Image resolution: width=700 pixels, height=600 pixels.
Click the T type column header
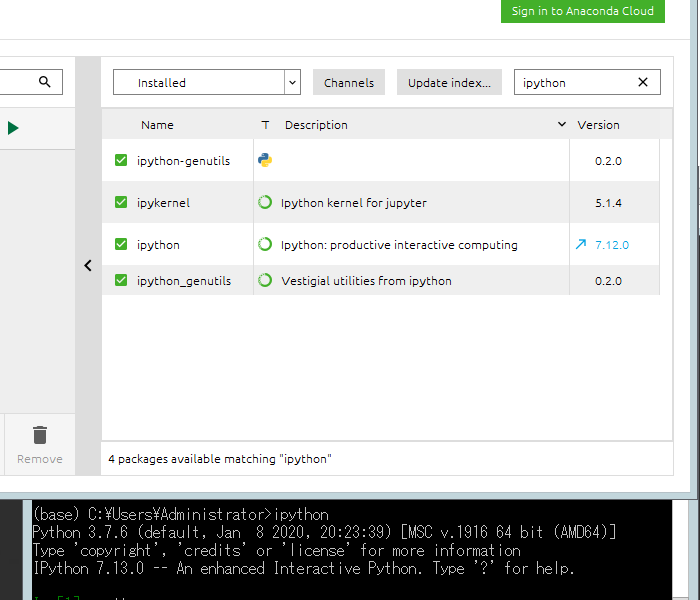(265, 125)
